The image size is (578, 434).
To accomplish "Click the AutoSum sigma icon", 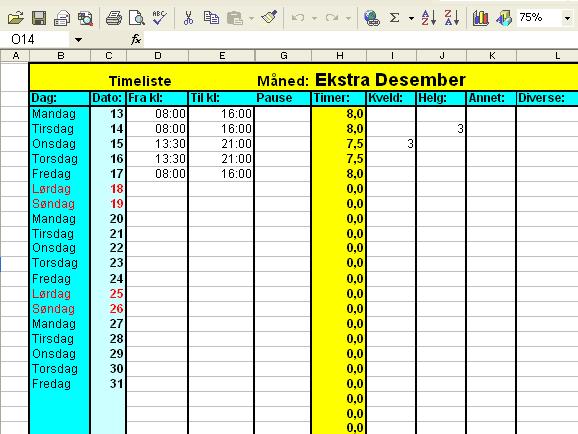I will (394, 17).
